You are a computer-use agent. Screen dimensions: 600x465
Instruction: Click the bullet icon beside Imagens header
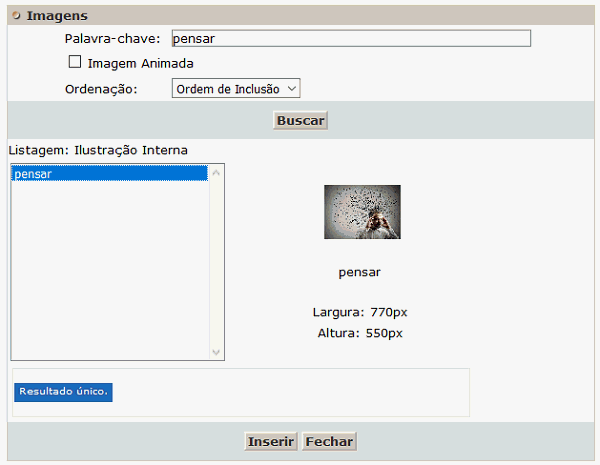[x=16, y=16]
